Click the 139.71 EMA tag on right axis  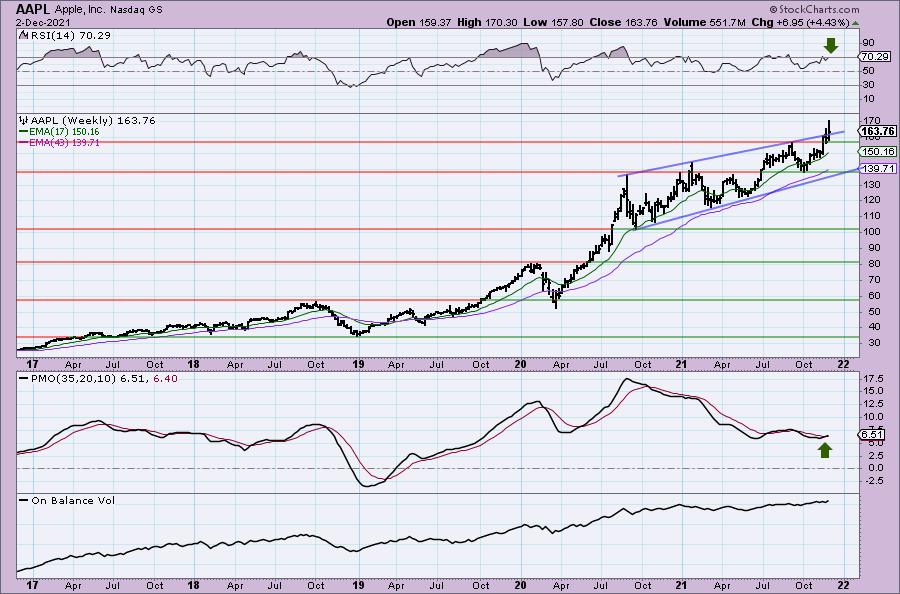click(x=876, y=169)
